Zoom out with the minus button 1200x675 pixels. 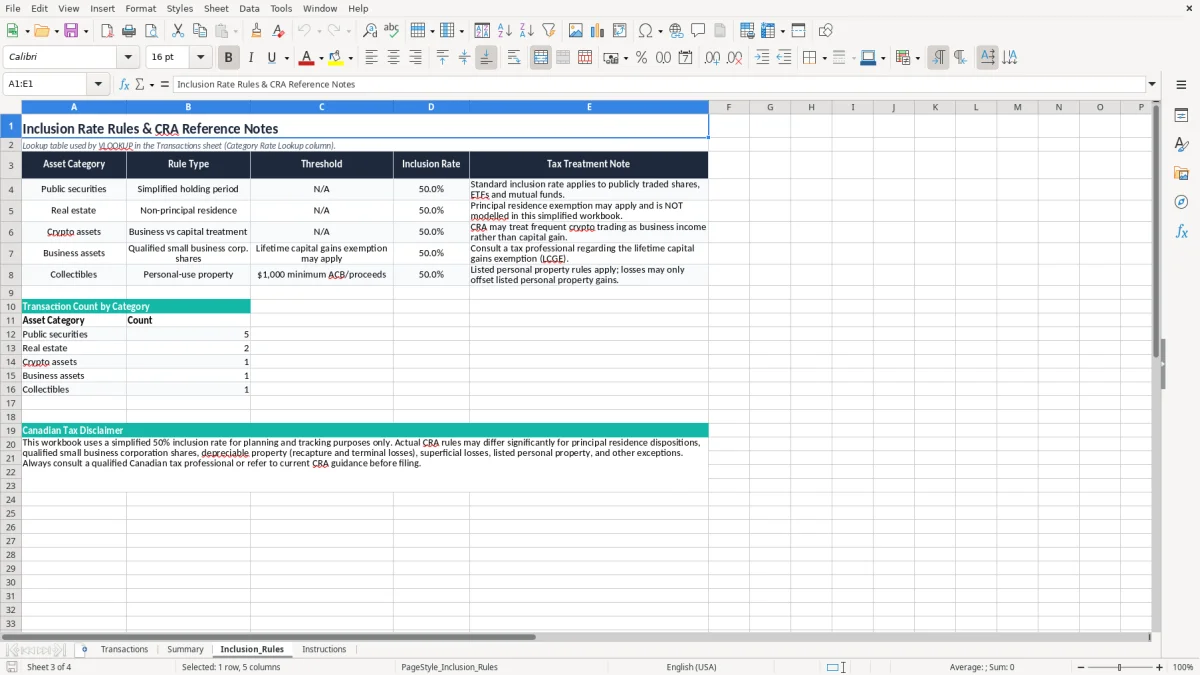pos(1079,667)
